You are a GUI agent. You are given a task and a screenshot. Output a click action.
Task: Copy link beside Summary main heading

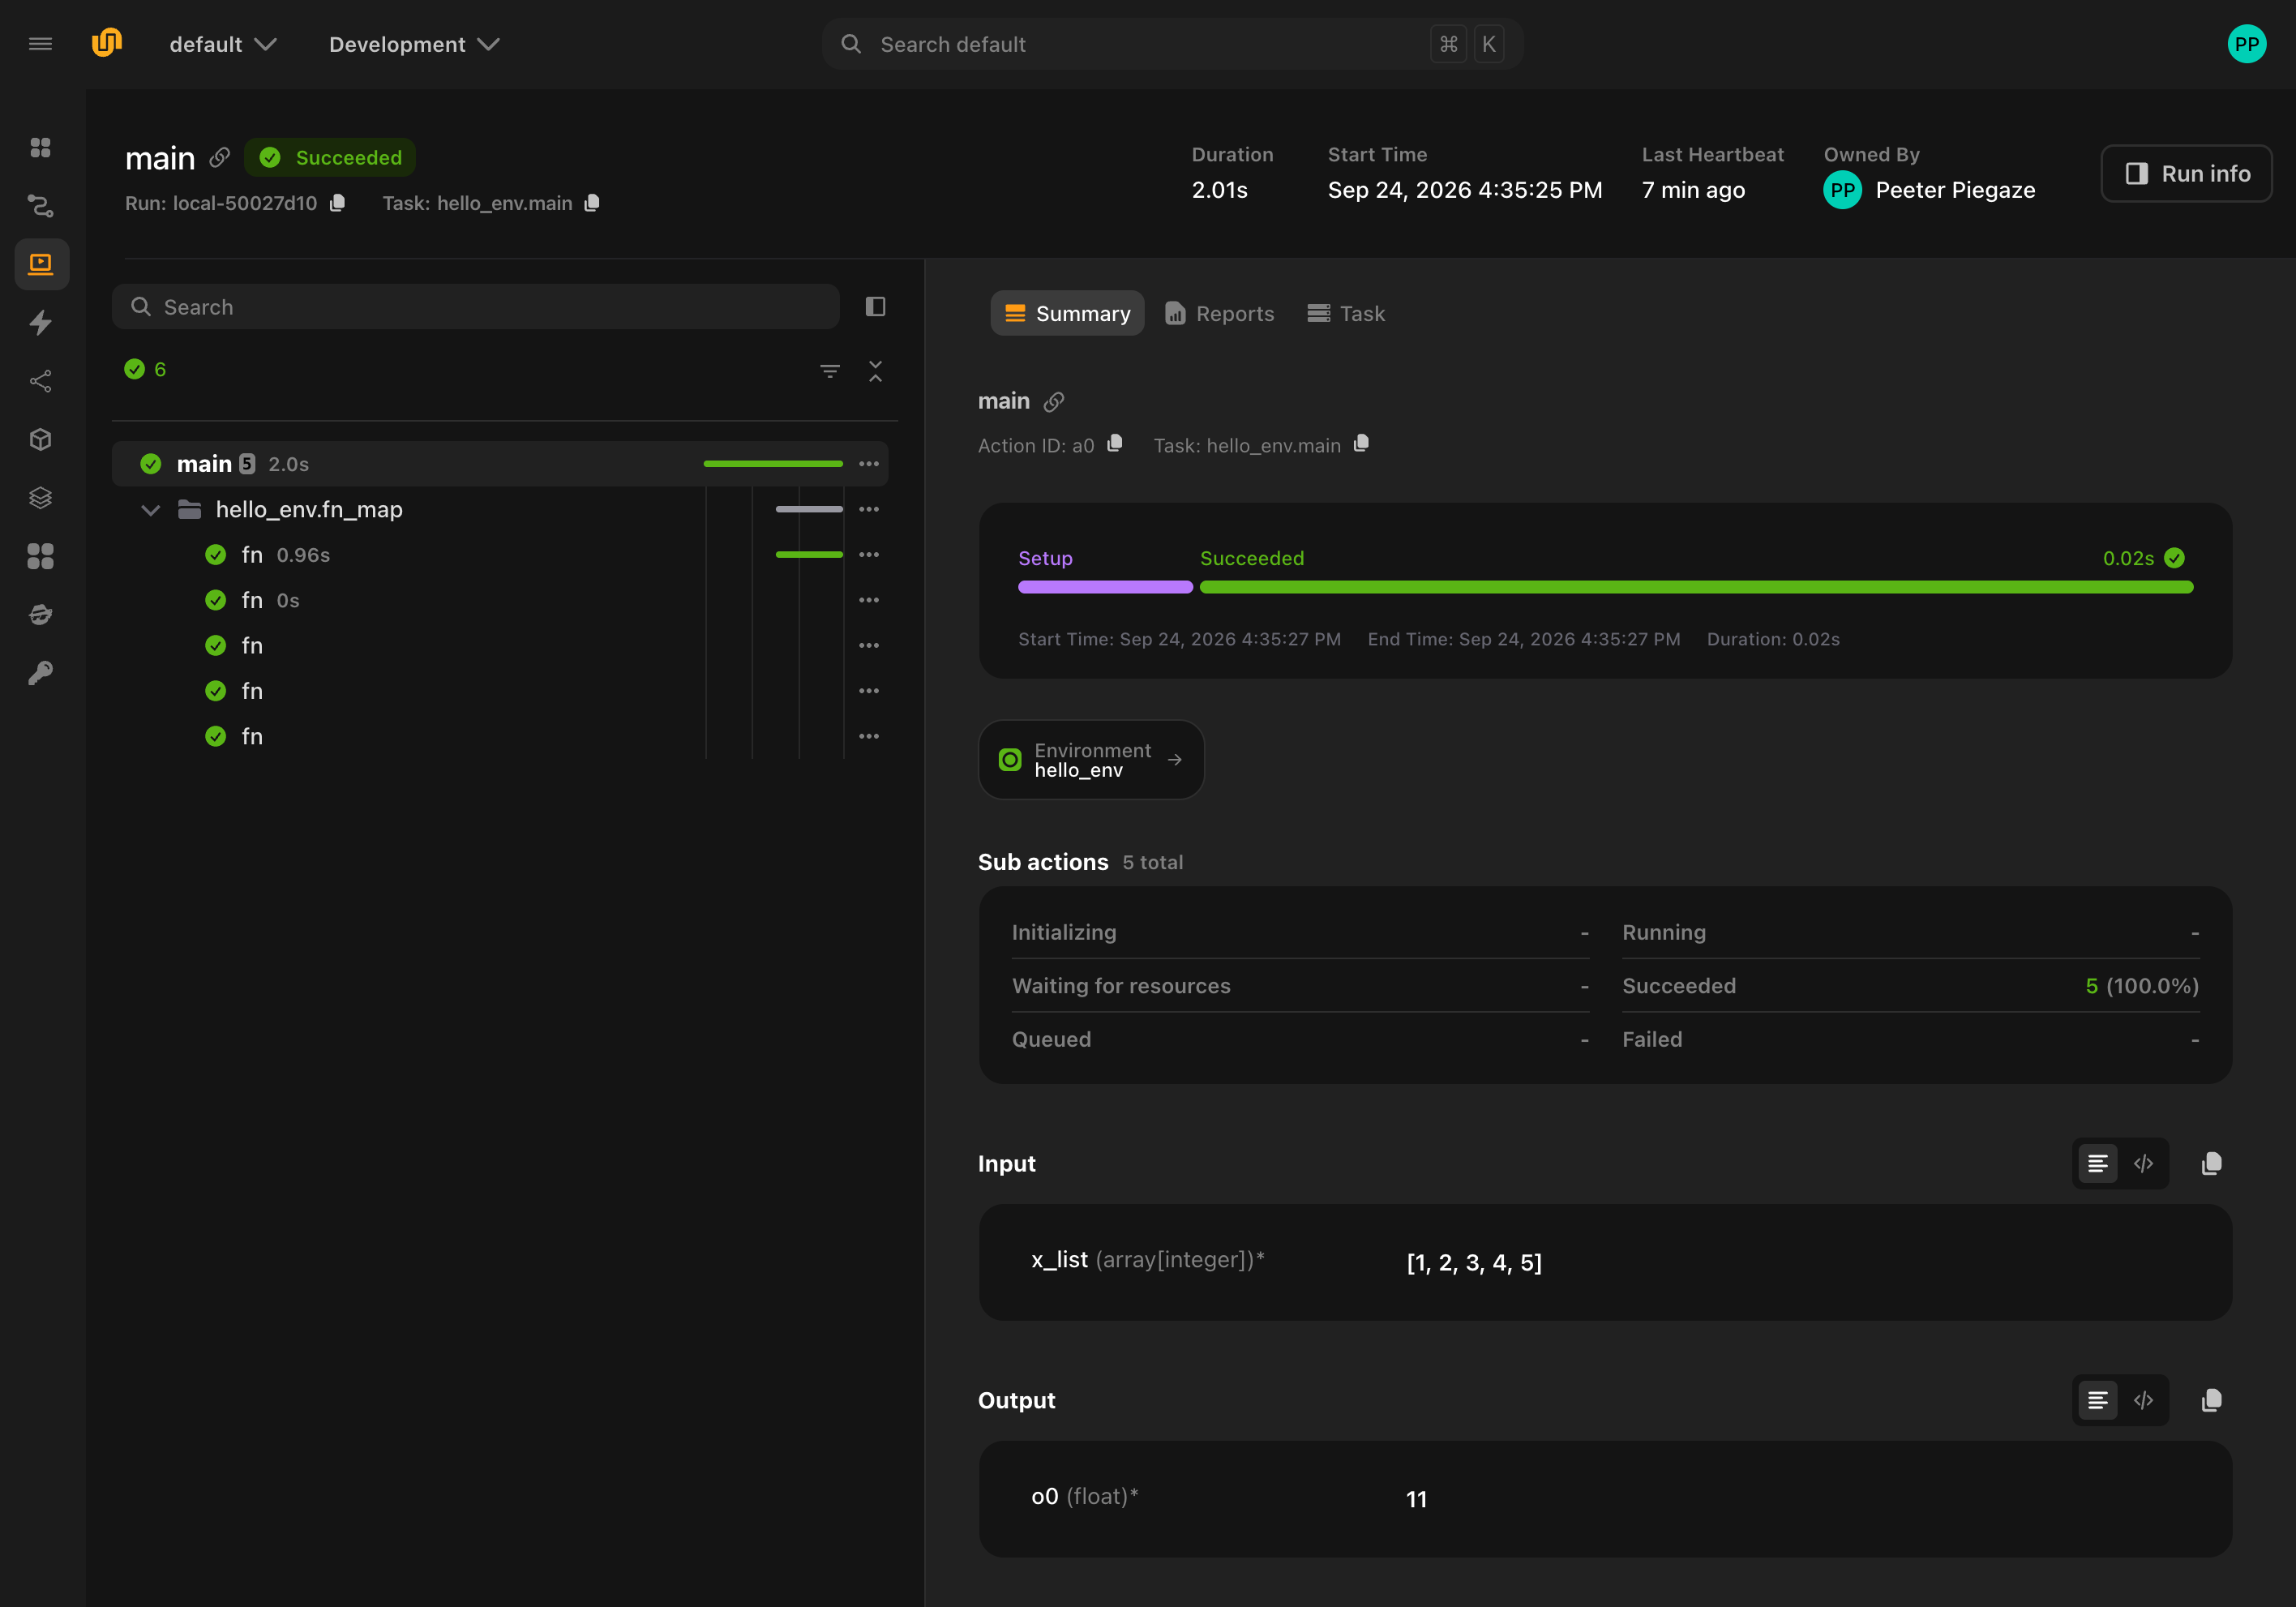pos(1054,402)
